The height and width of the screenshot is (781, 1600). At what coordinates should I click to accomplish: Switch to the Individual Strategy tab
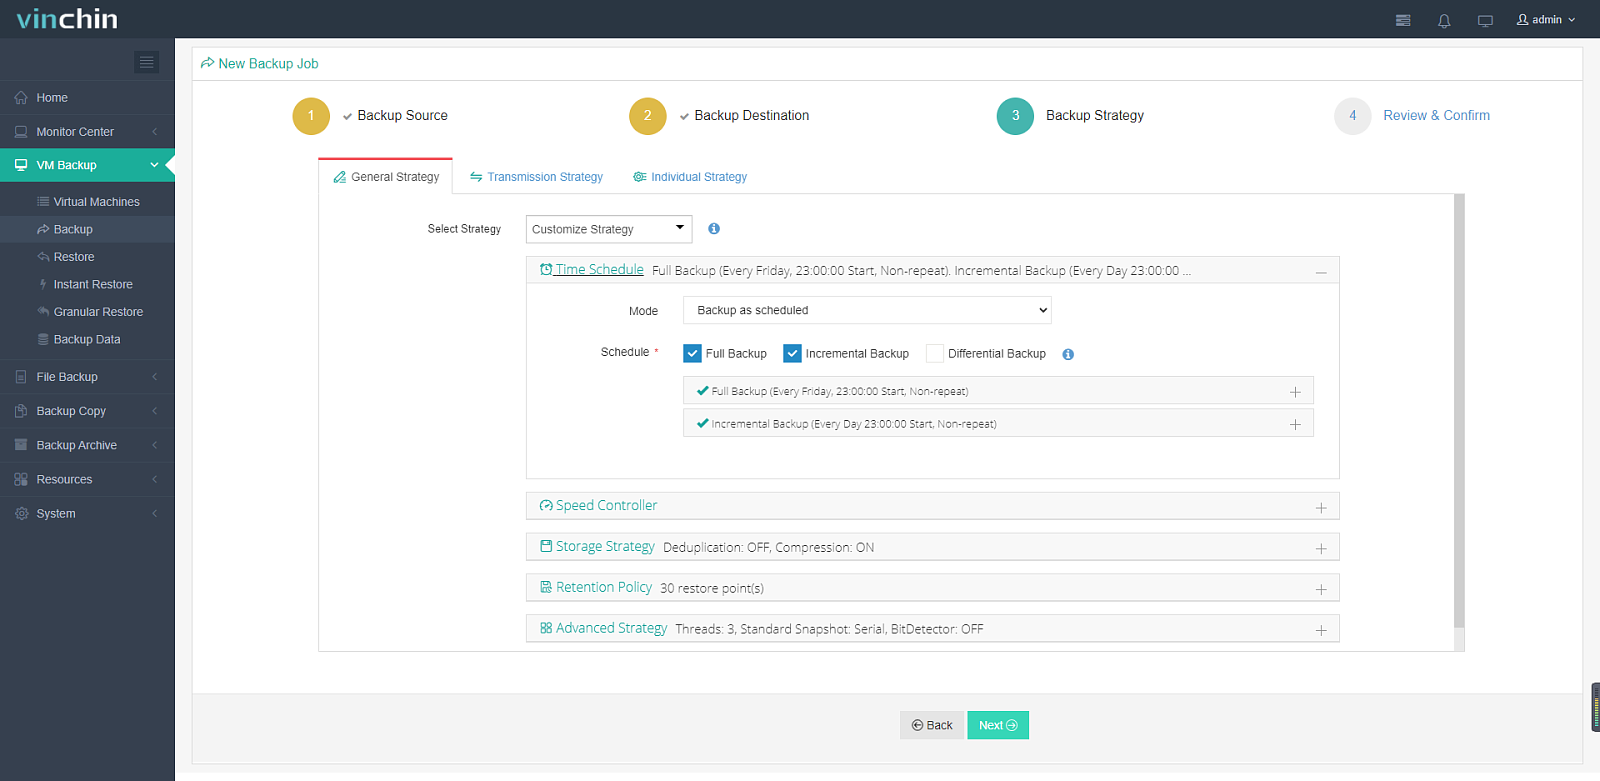coord(690,177)
